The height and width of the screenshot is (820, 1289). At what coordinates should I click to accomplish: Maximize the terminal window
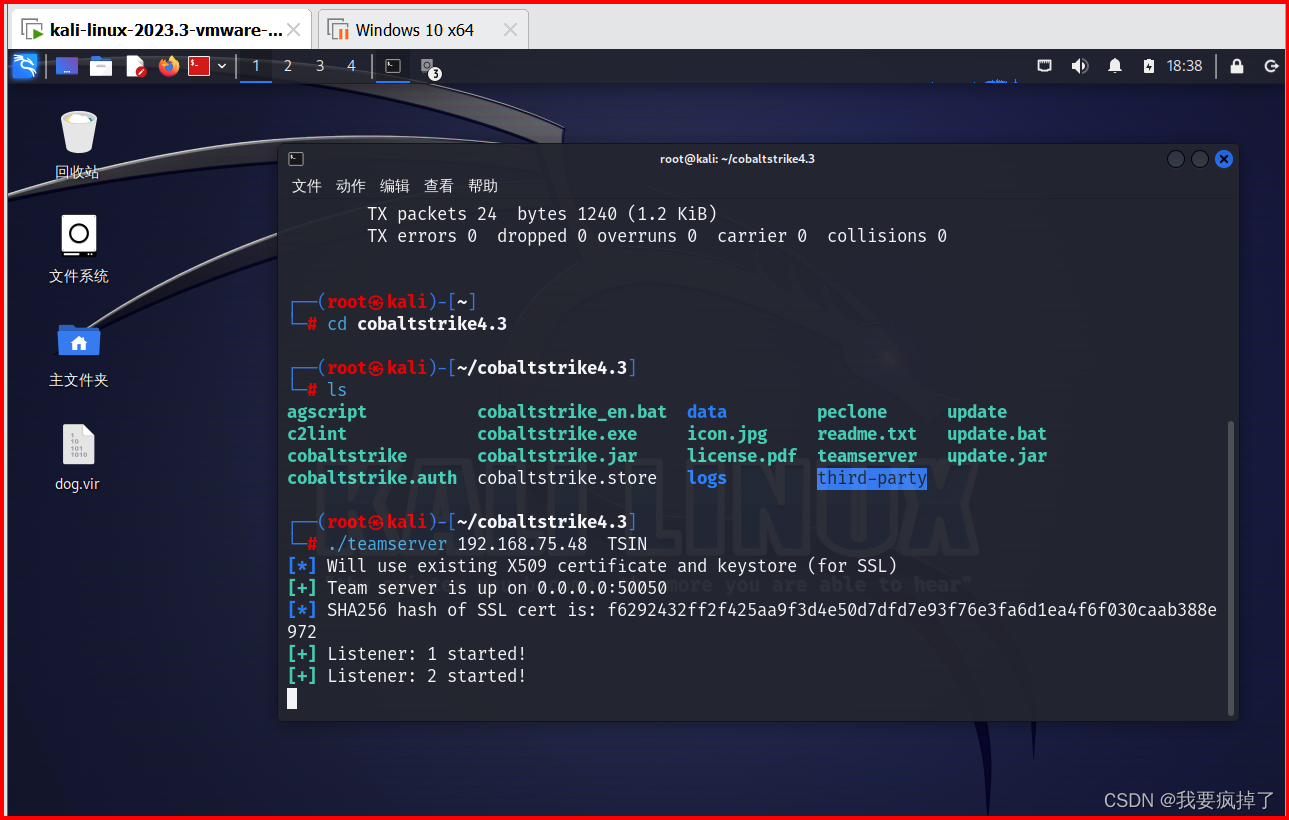1200,159
